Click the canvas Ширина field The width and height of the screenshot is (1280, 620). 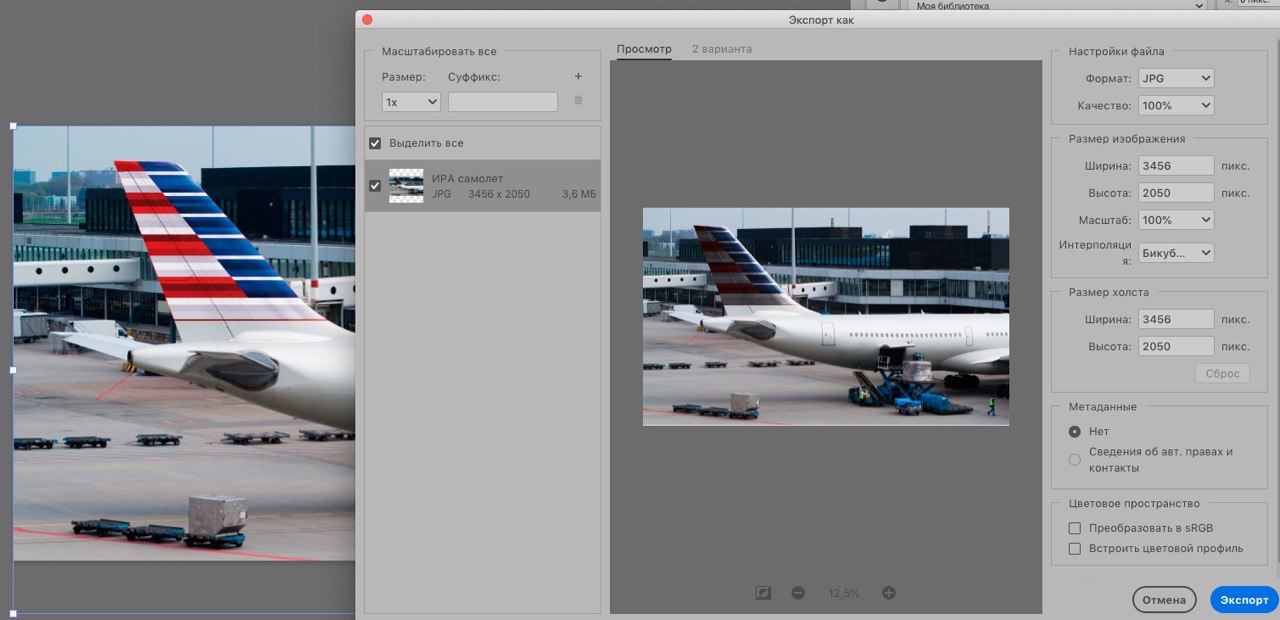[1177, 320]
